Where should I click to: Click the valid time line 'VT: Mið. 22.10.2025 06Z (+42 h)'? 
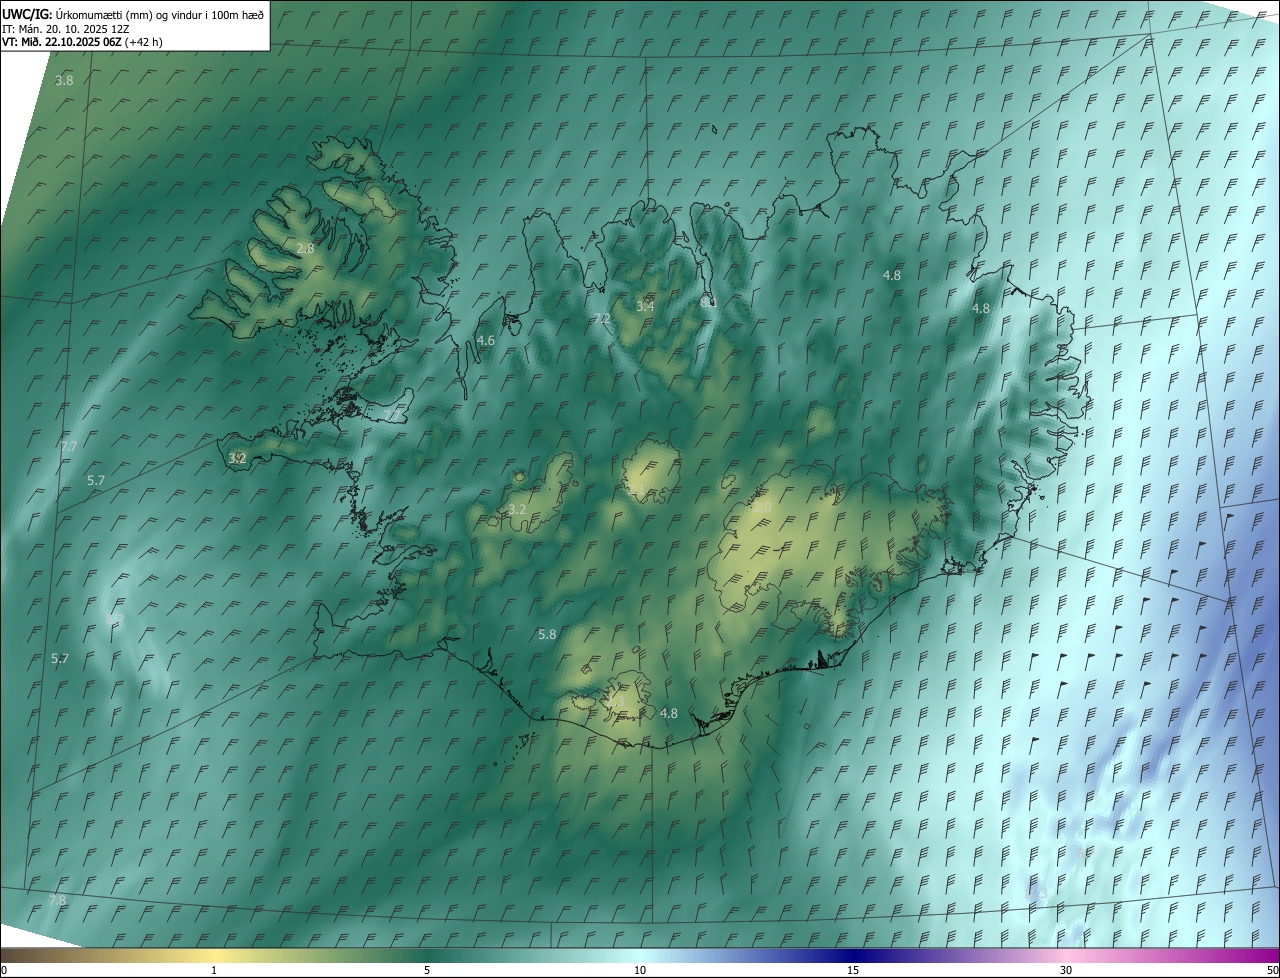pos(82,42)
